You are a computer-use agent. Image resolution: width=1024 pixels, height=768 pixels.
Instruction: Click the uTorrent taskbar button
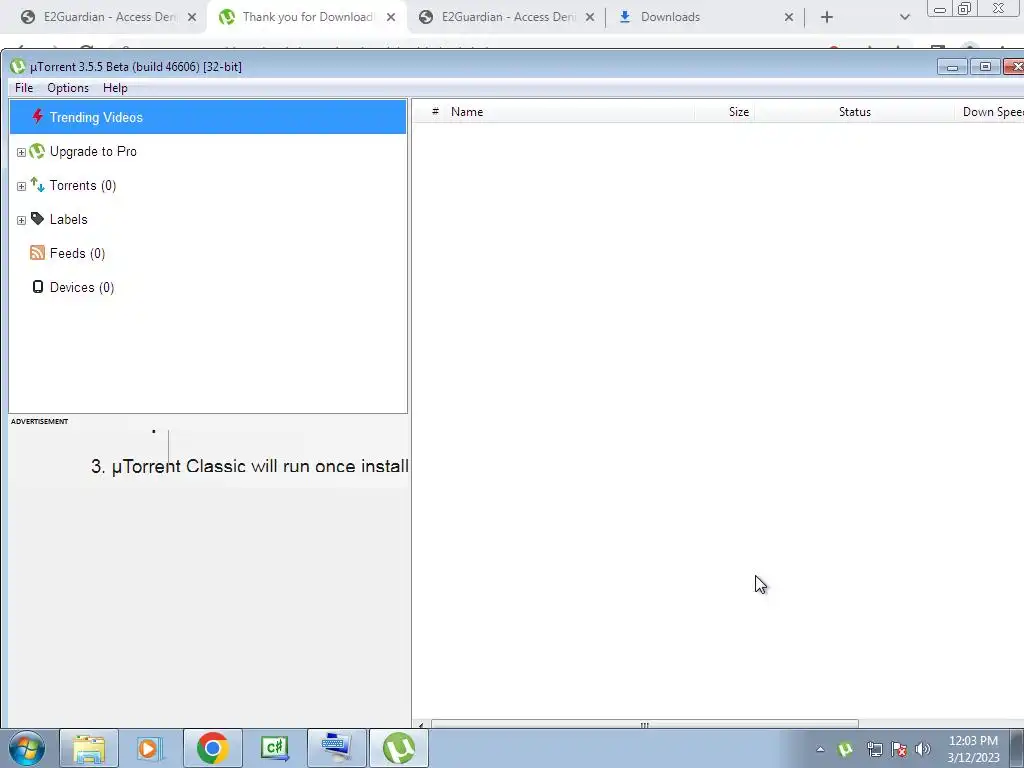[399, 748]
